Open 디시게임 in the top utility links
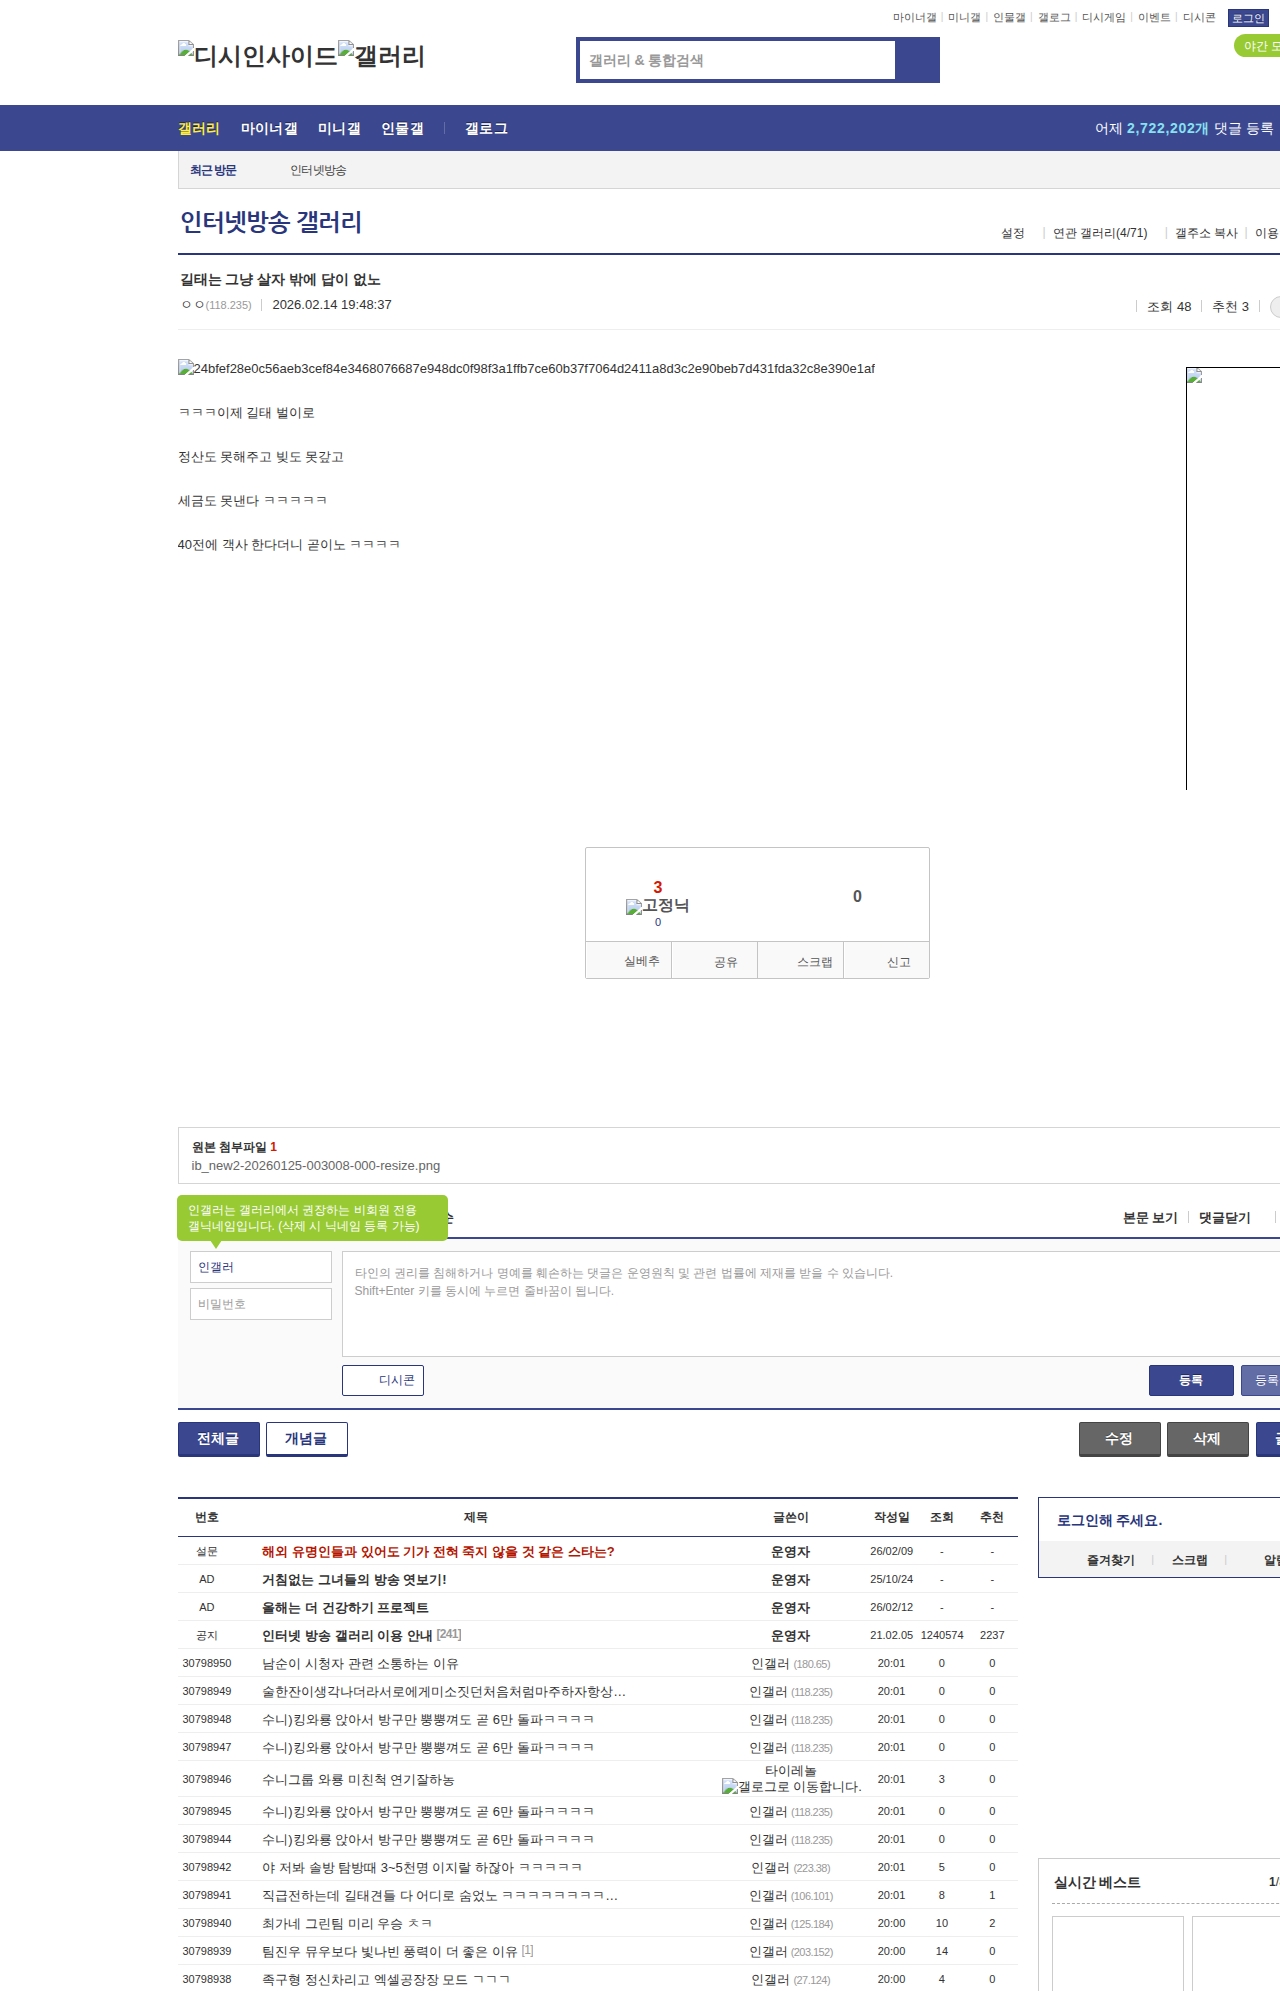This screenshot has width=1280, height=1991. (x=1103, y=18)
